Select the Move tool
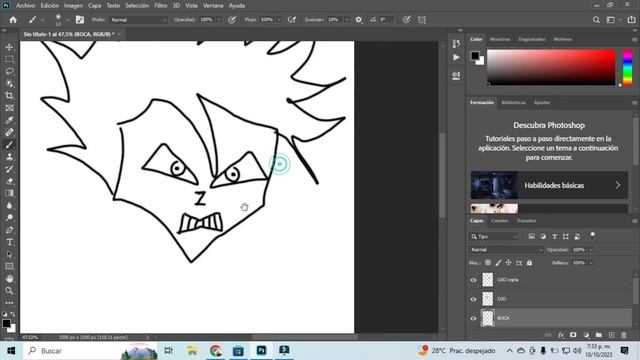640x360 pixels. (x=9, y=47)
